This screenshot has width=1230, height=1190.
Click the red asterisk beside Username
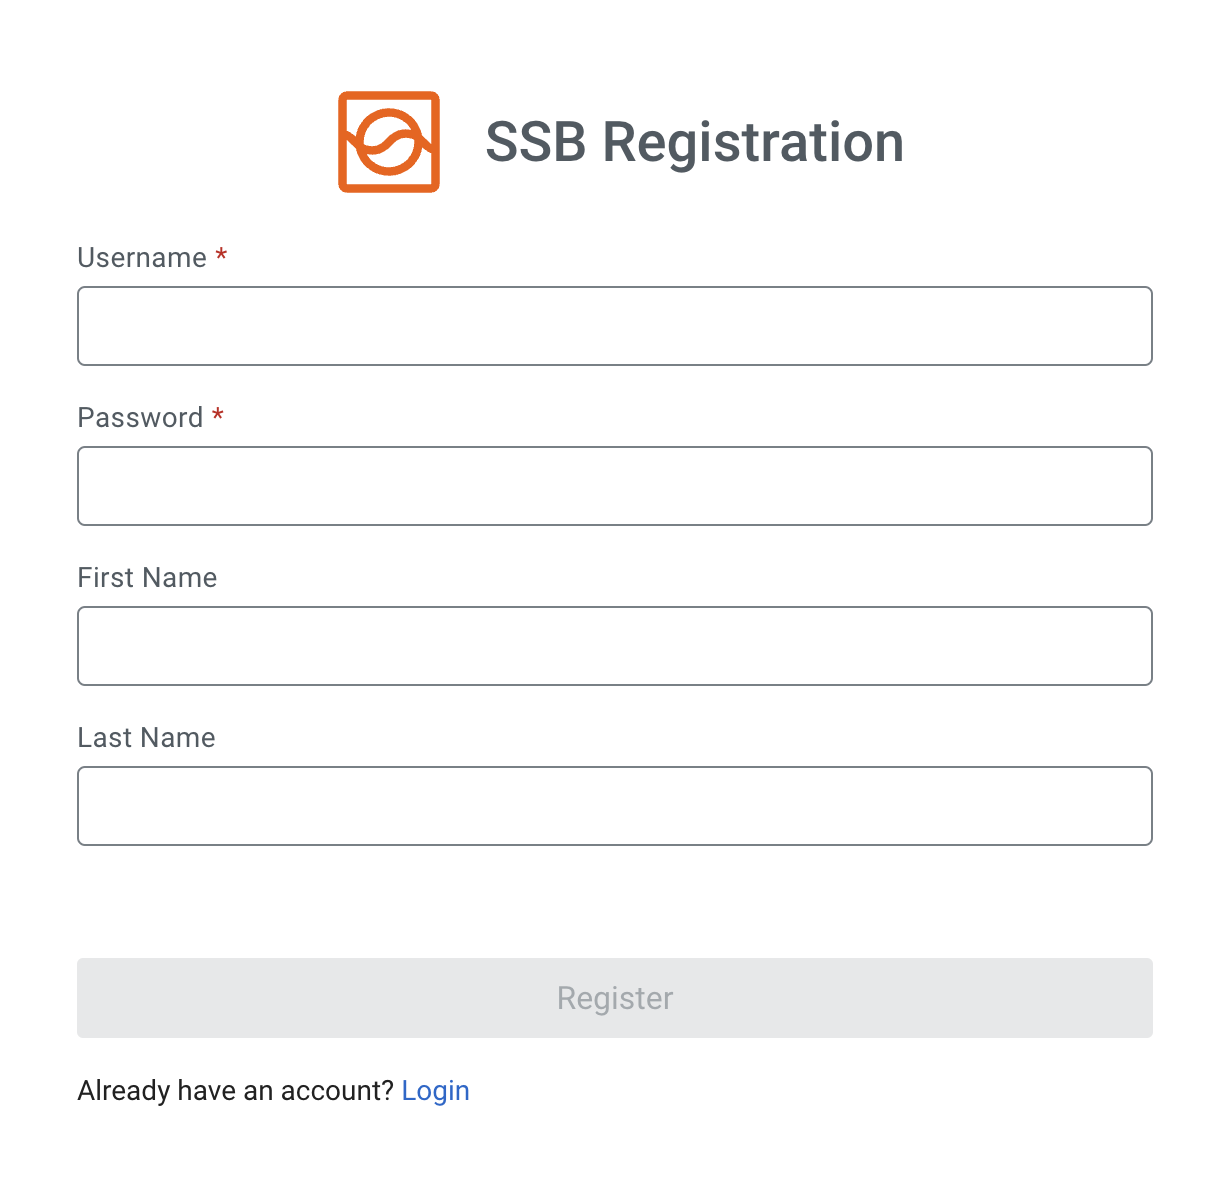pos(221,256)
